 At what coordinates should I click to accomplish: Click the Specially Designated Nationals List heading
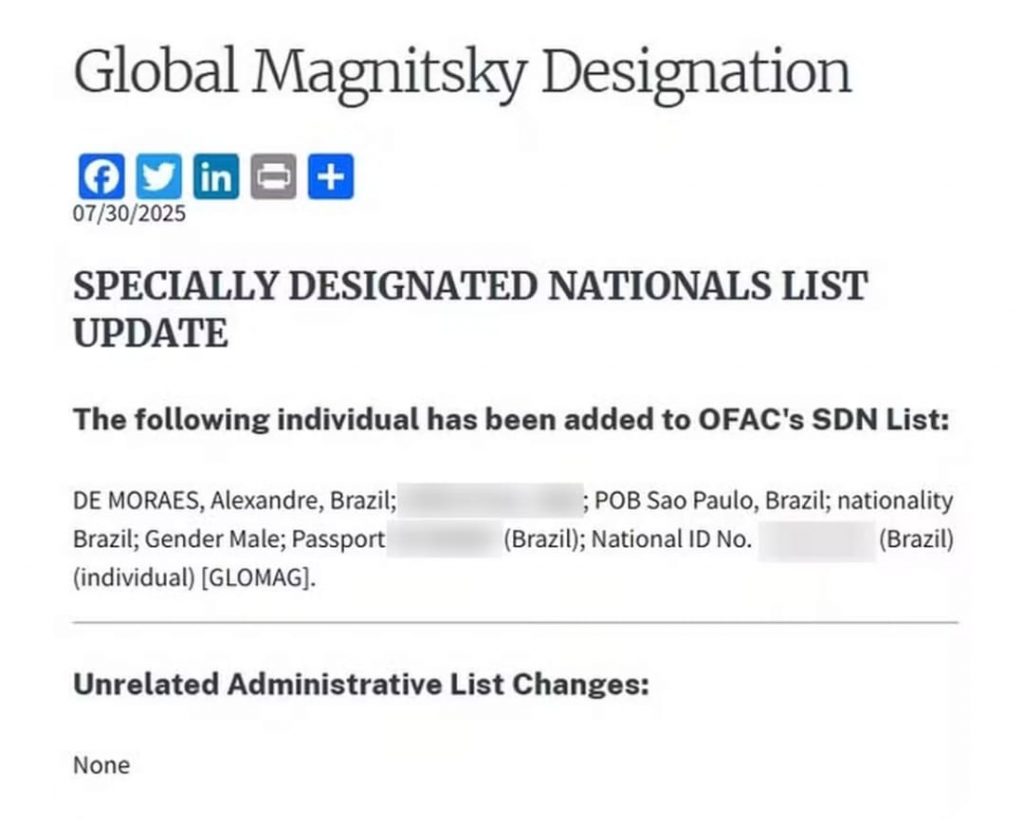point(470,309)
